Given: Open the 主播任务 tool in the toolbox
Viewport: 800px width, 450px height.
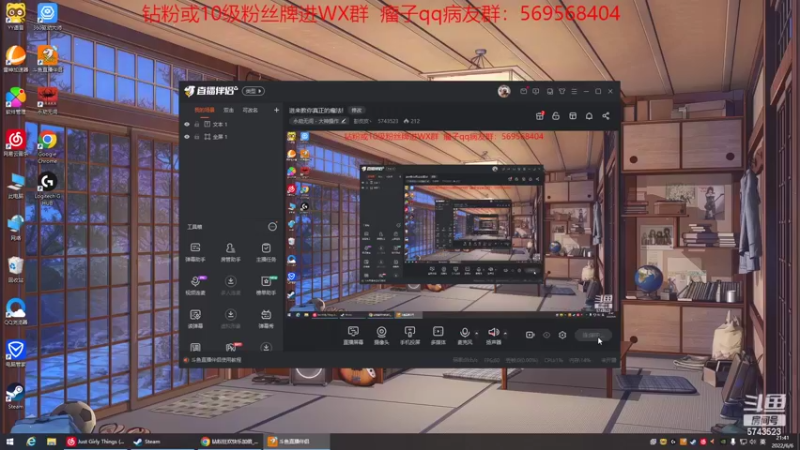Looking at the screenshot, I should [266, 252].
